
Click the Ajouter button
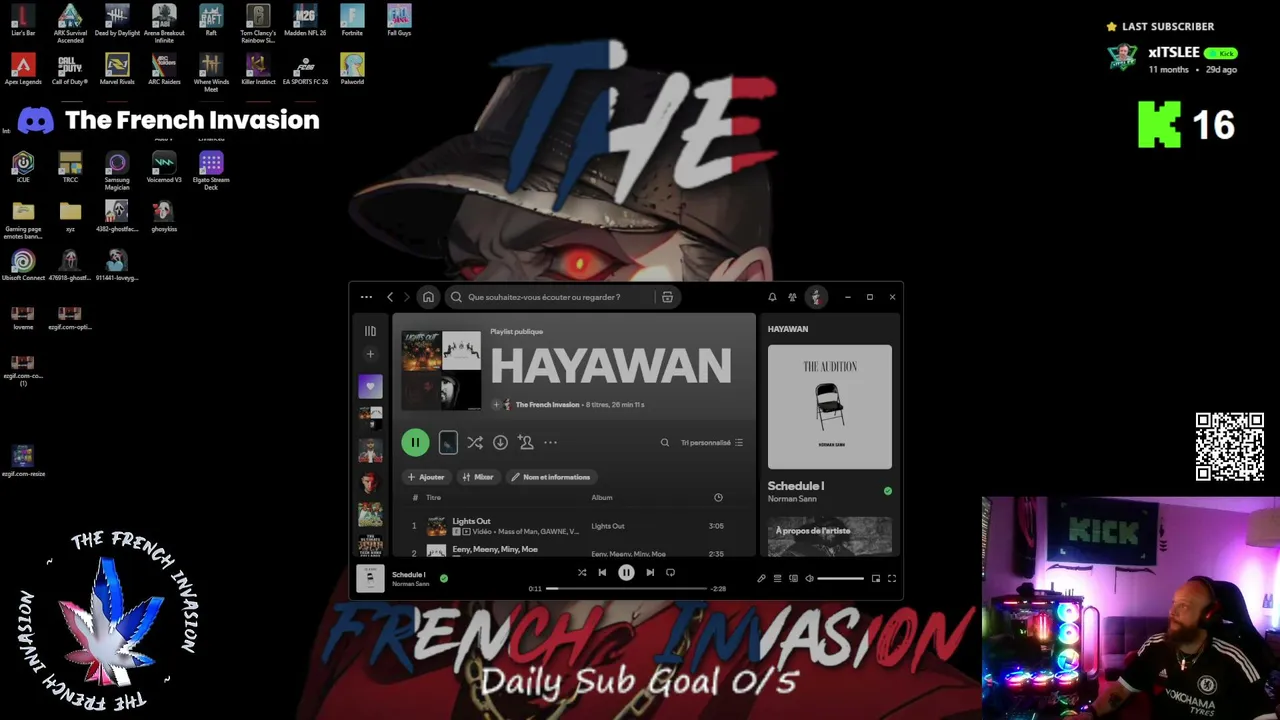(x=426, y=477)
